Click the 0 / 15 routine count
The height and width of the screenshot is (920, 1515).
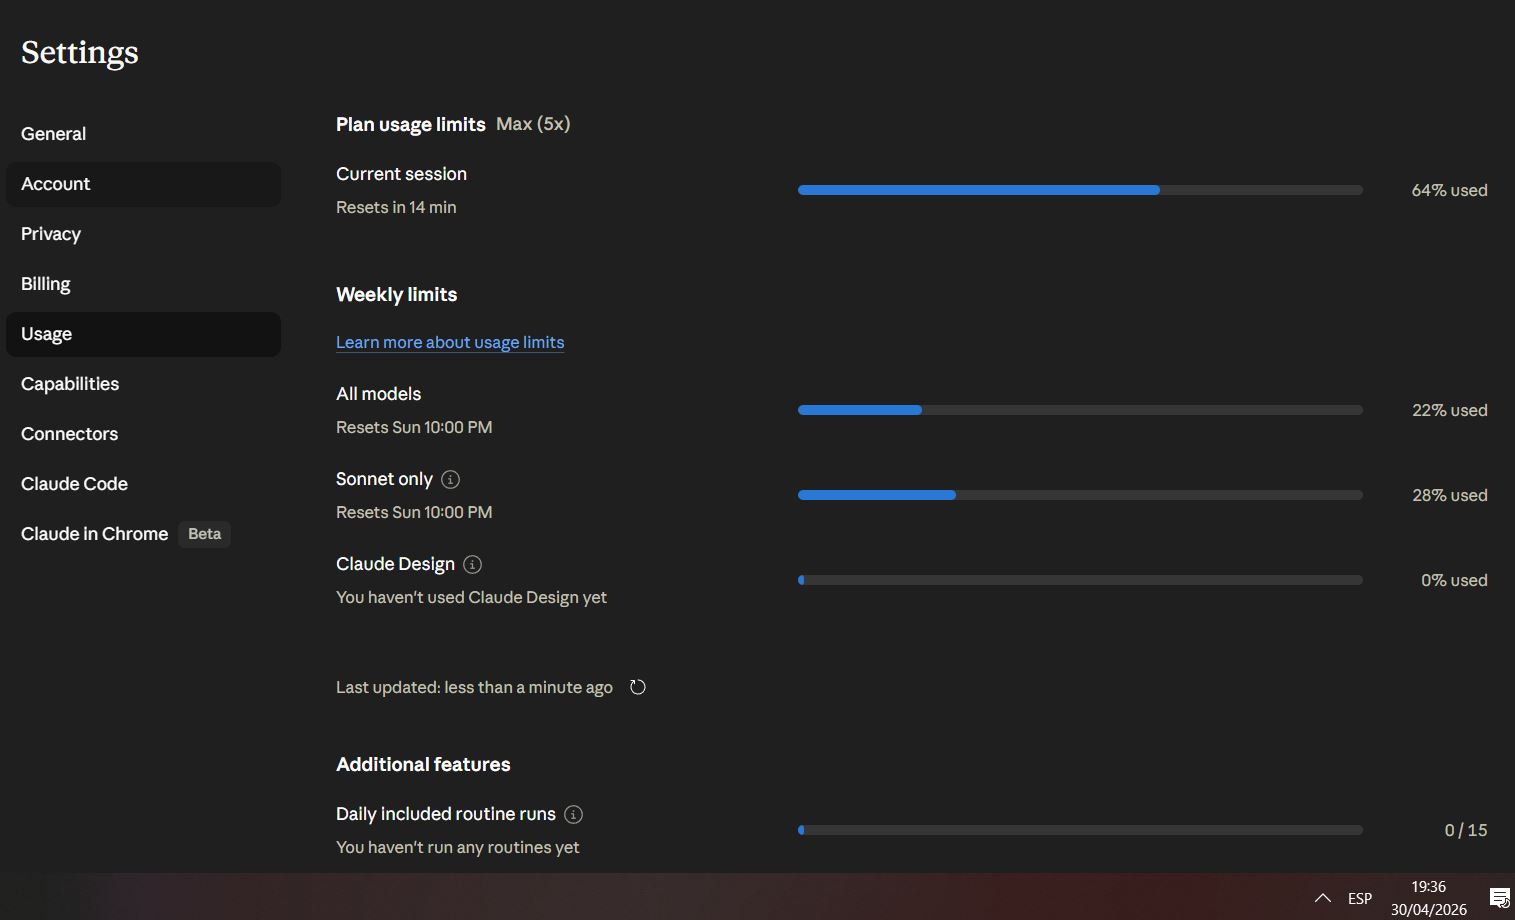pyautogui.click(x=1466, y=830)
